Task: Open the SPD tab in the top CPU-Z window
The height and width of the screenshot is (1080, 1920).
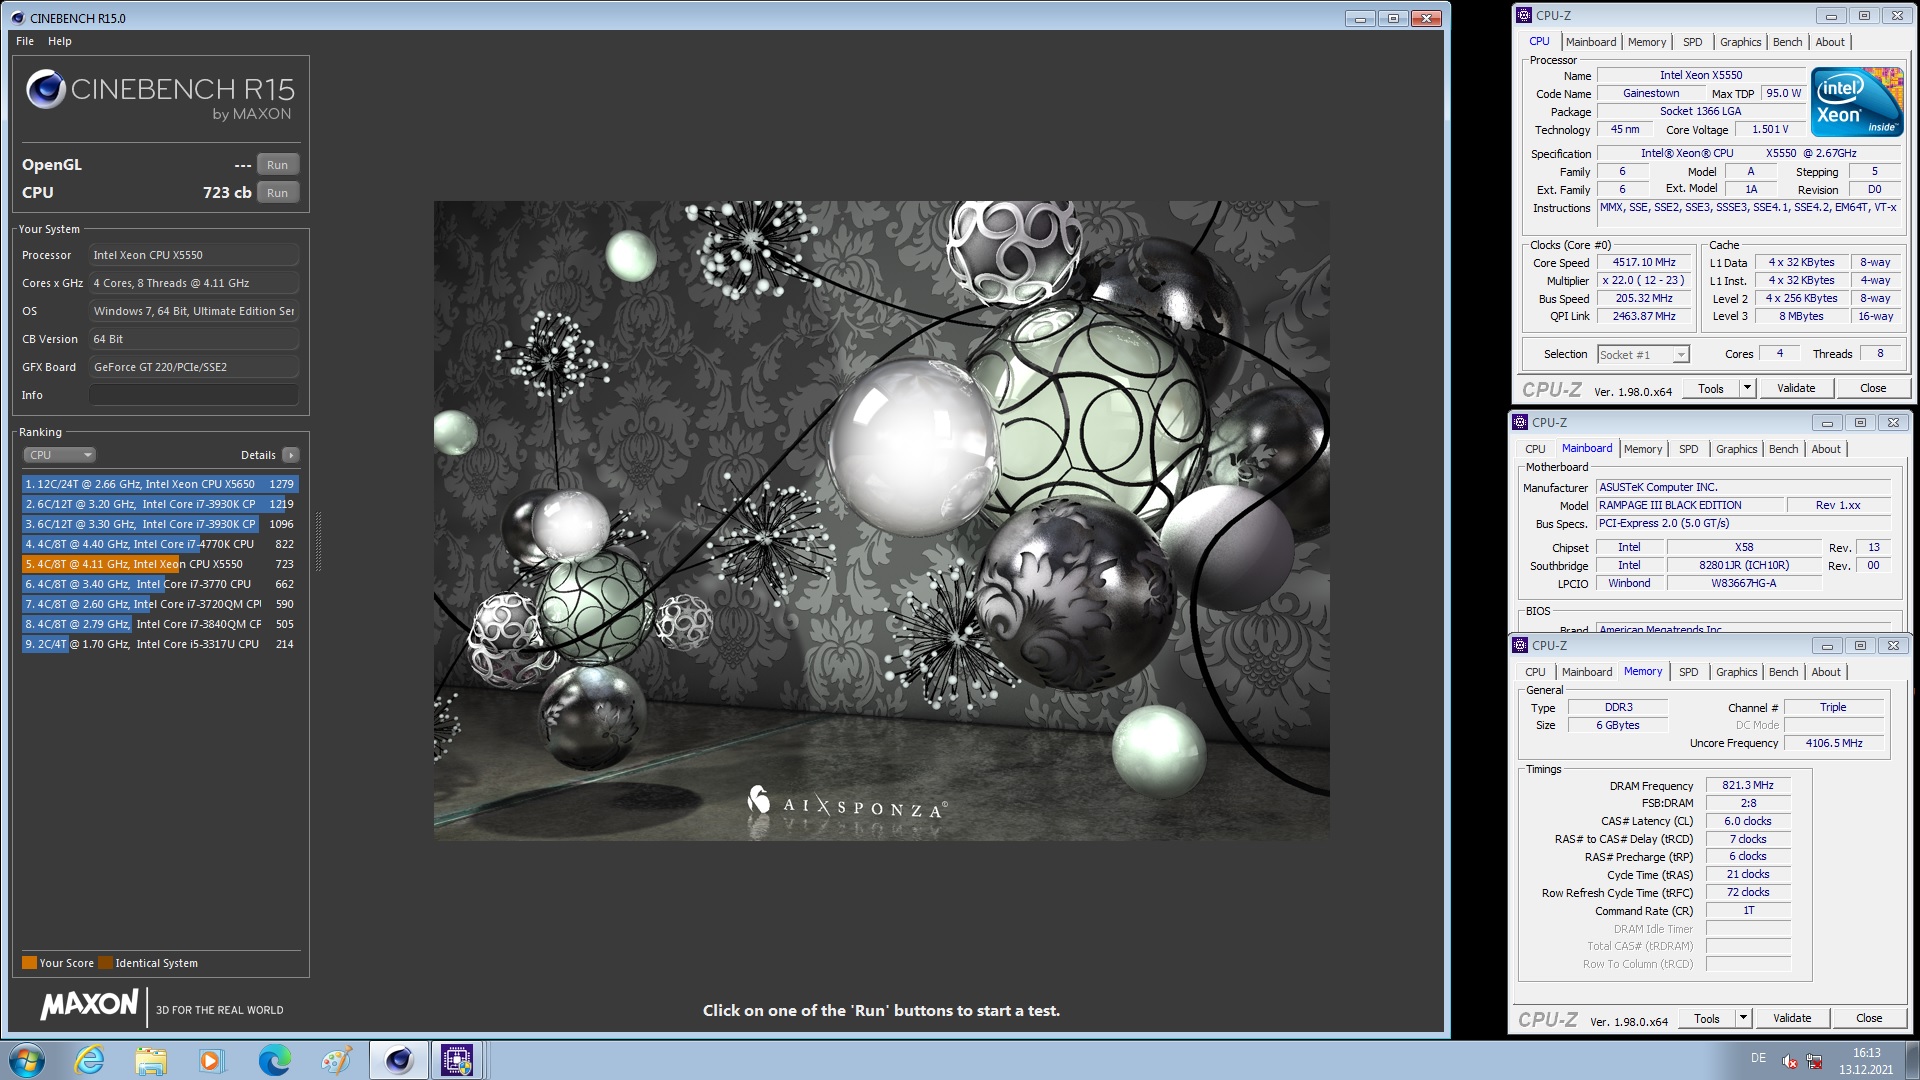Action: click(x=1692, y=42)
